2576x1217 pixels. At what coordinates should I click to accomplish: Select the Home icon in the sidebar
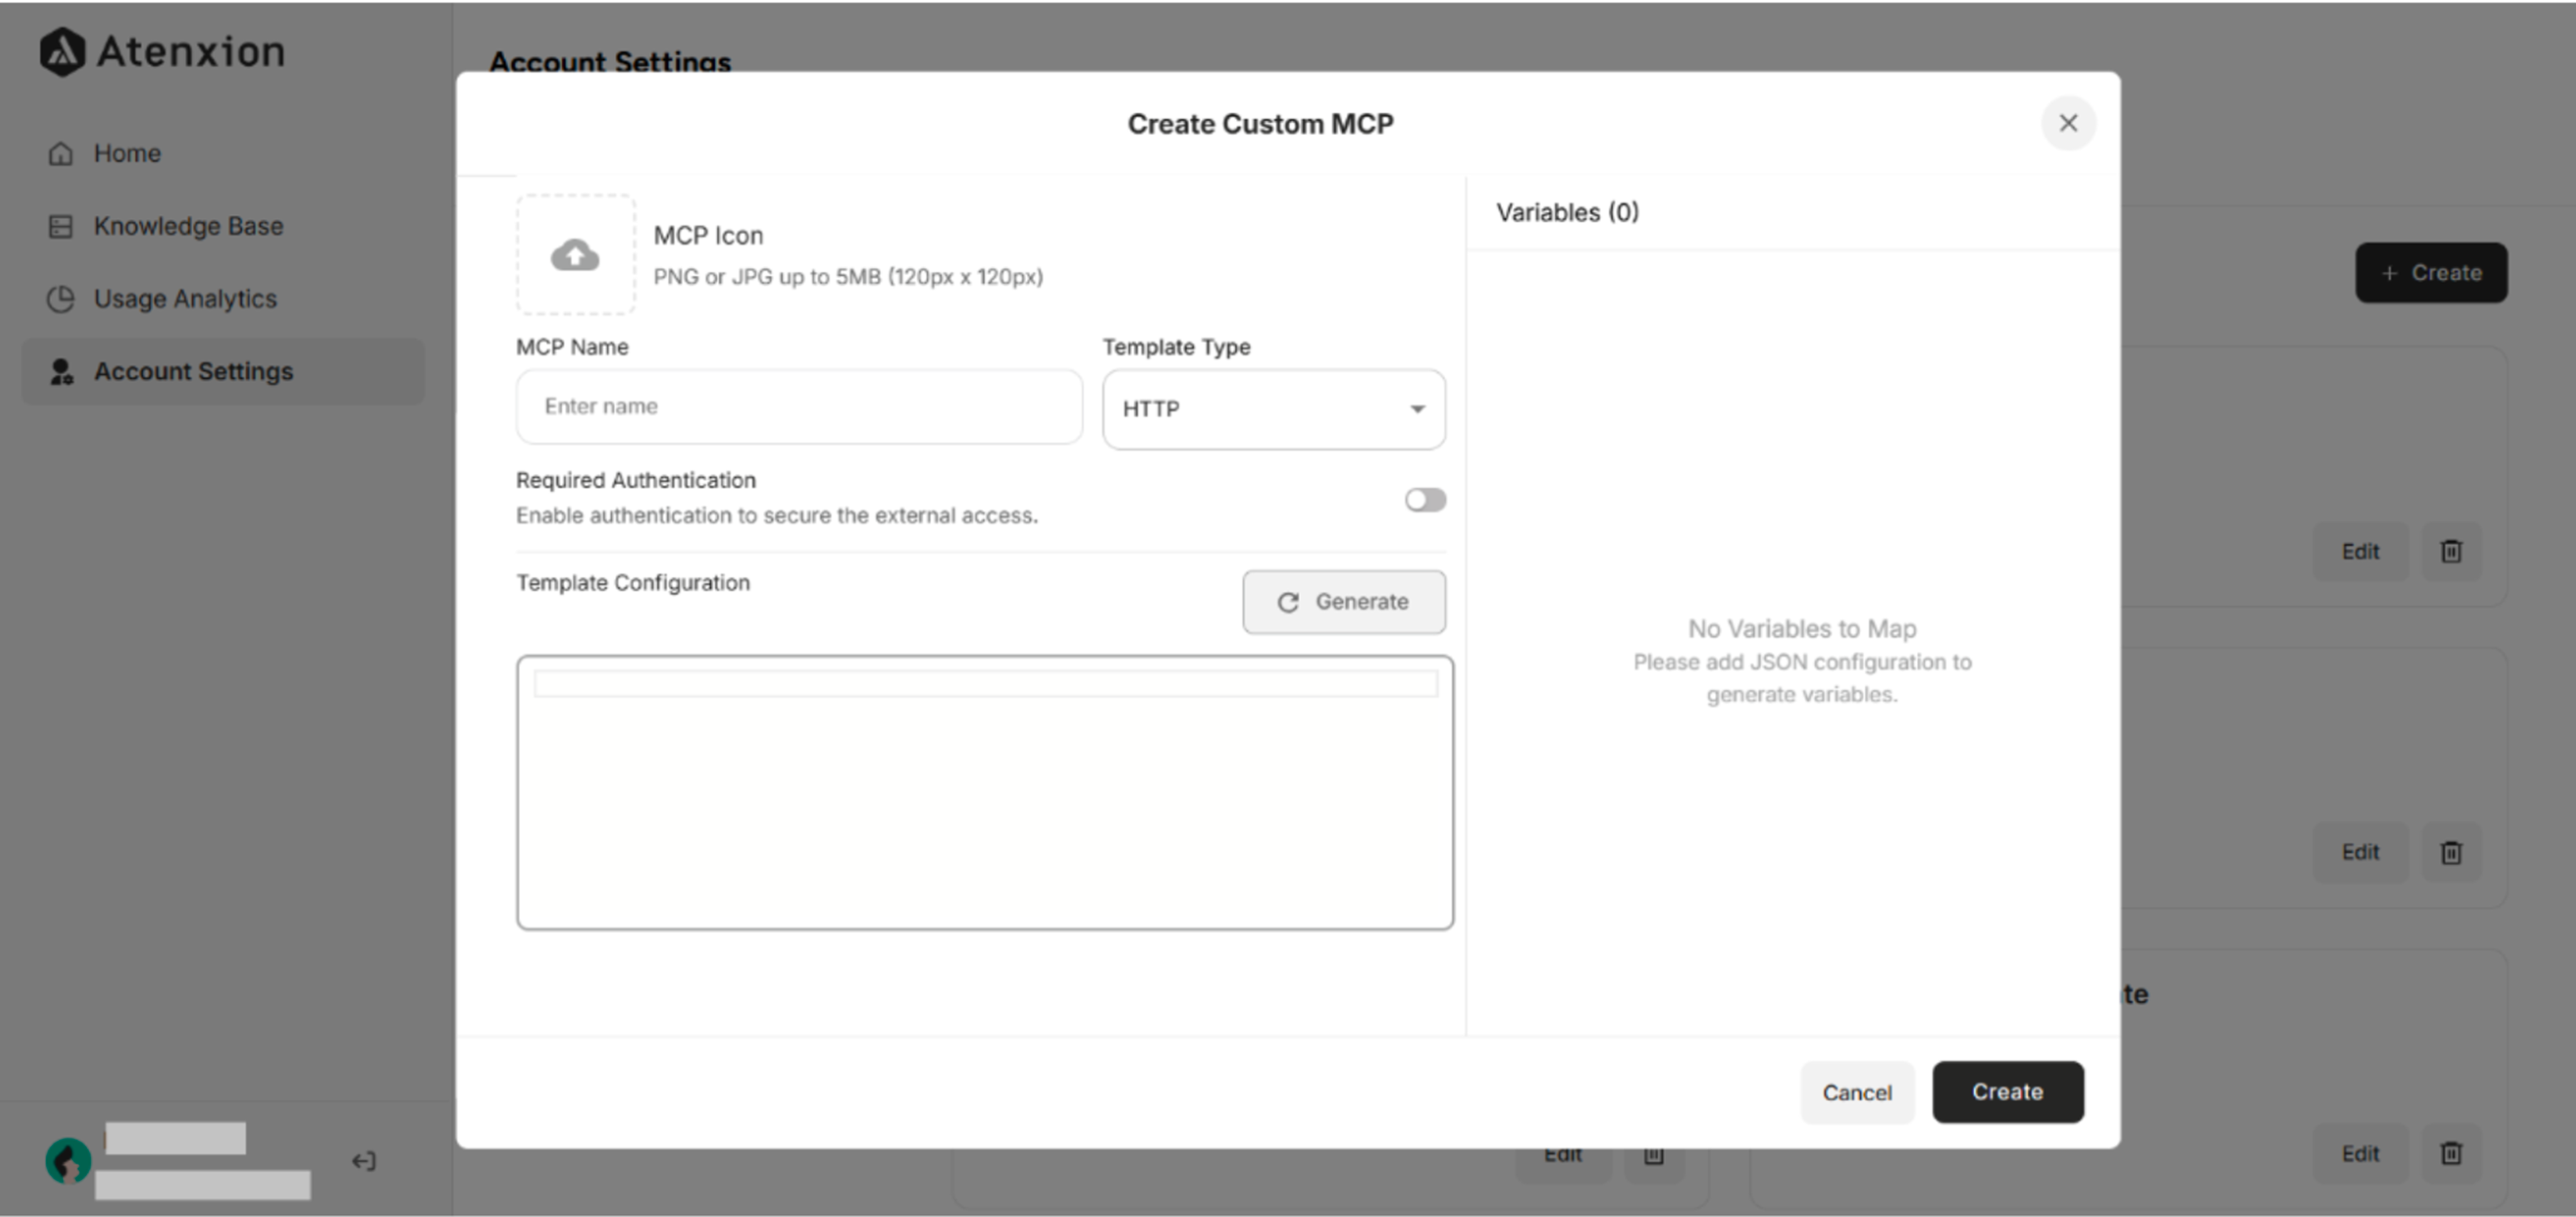60,153
